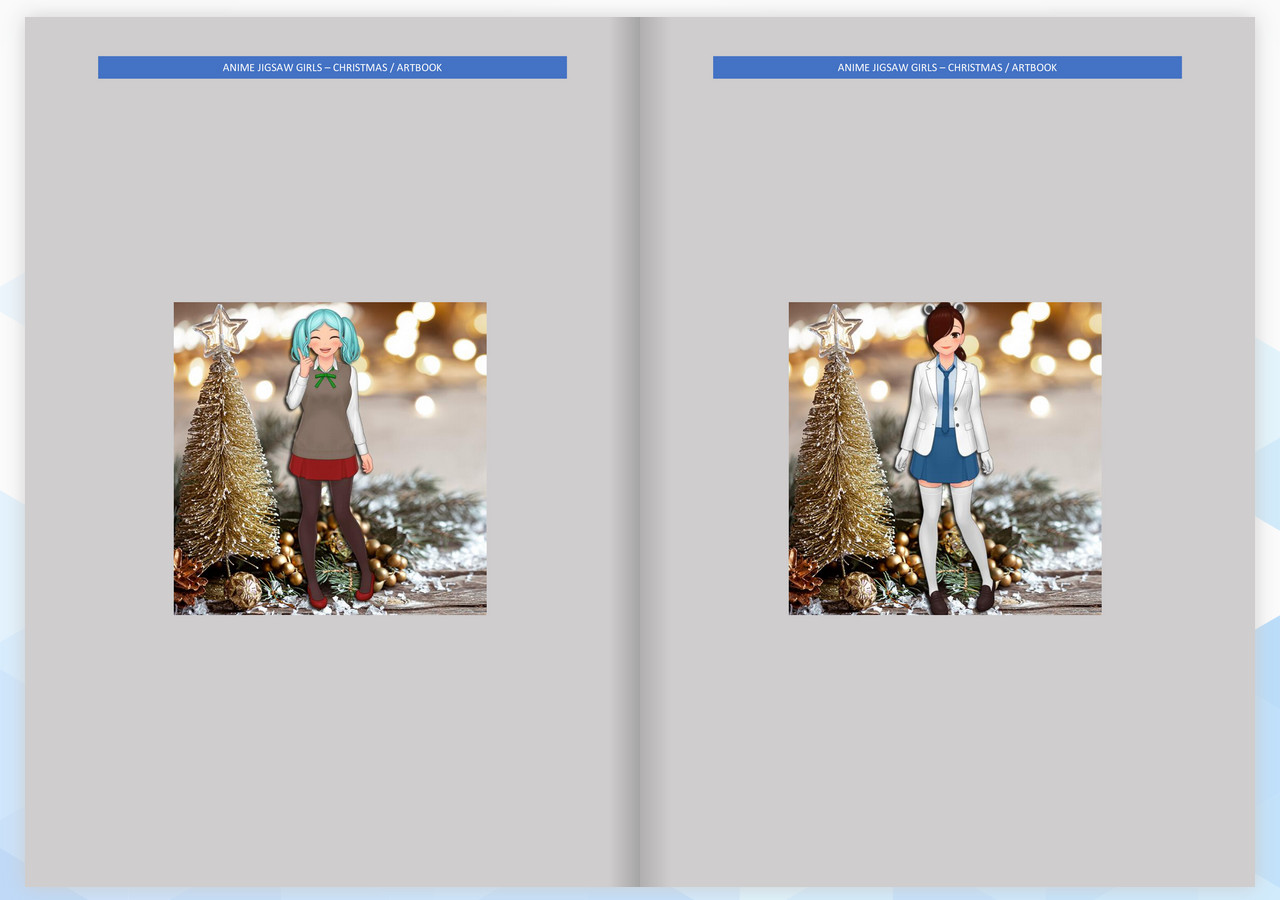Select the teal-haired girl artwork thumbnail
This screenshot has height=900, width=1280.
point(330,457)
